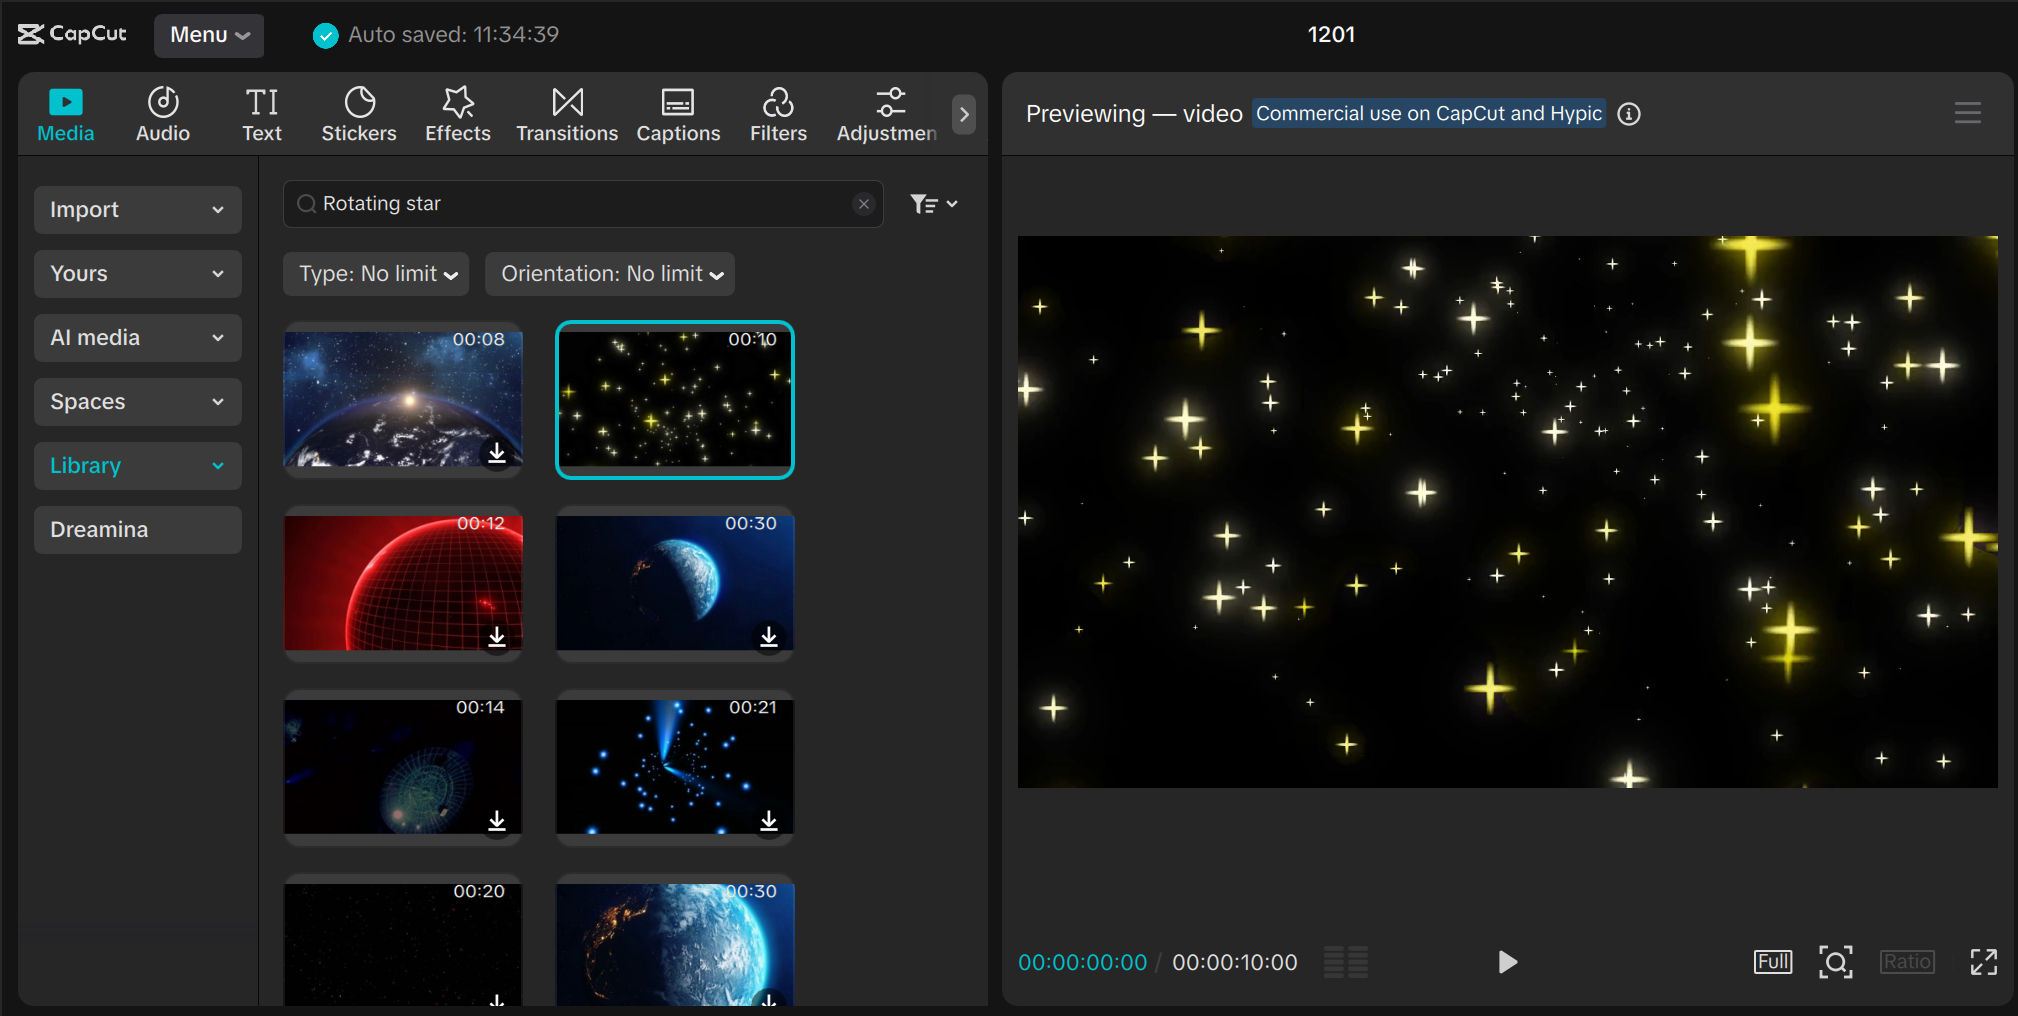Open the Filters panel

coord(778,114)
